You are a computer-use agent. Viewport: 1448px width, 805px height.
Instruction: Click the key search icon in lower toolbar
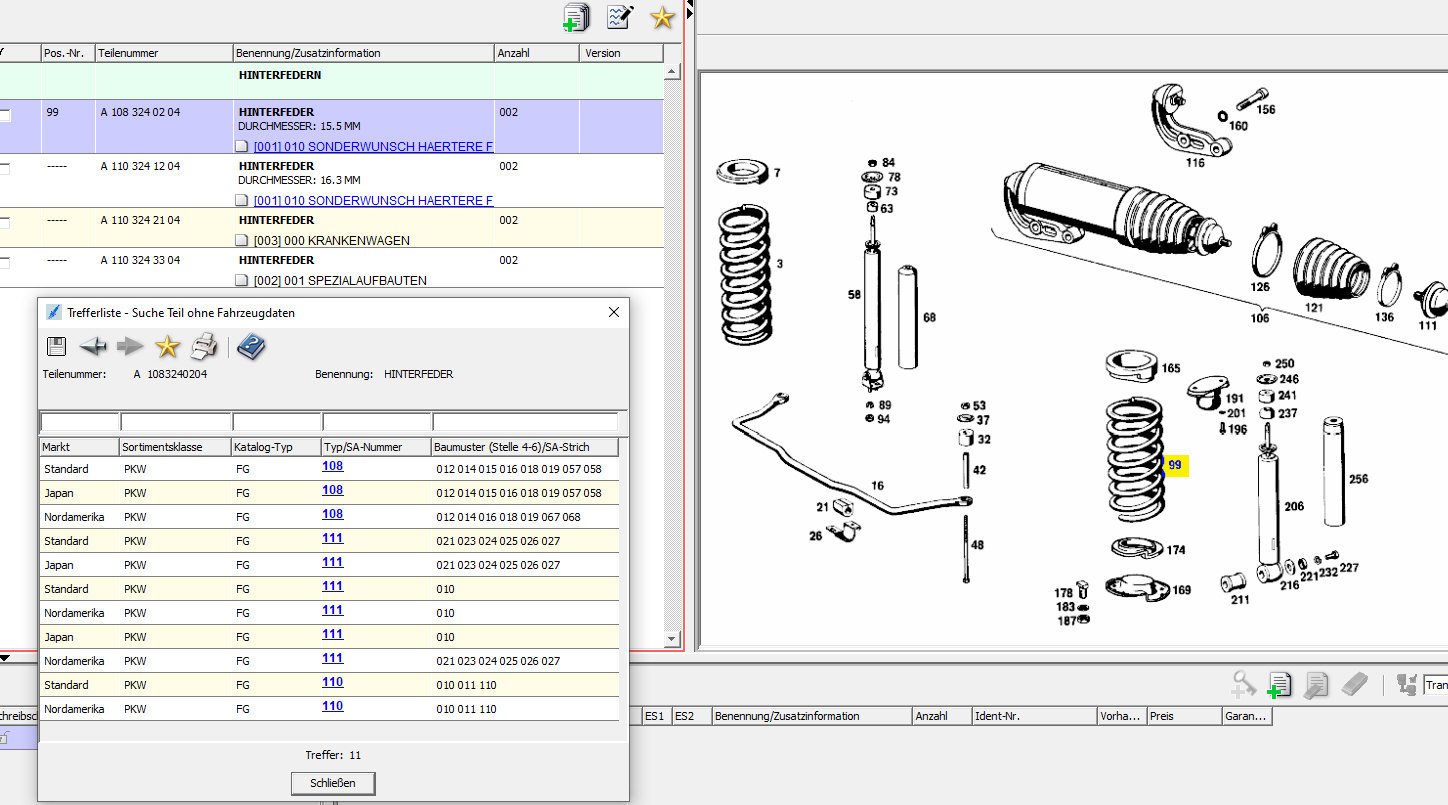click(x=1244, y=684)
